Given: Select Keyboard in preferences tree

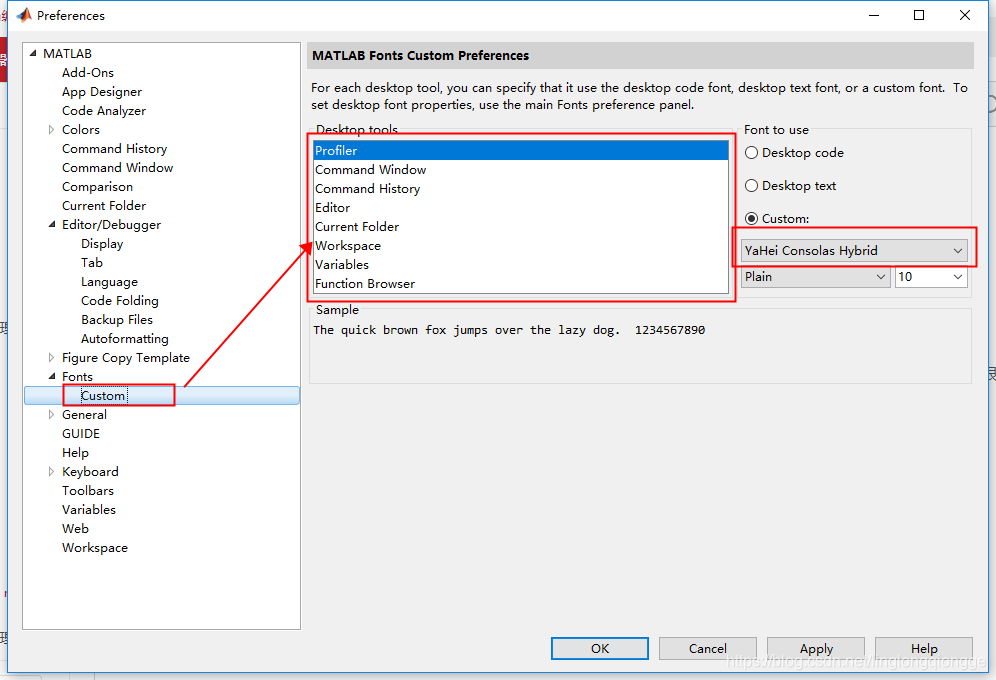Looking at the screenshot, I should point(90,472).
